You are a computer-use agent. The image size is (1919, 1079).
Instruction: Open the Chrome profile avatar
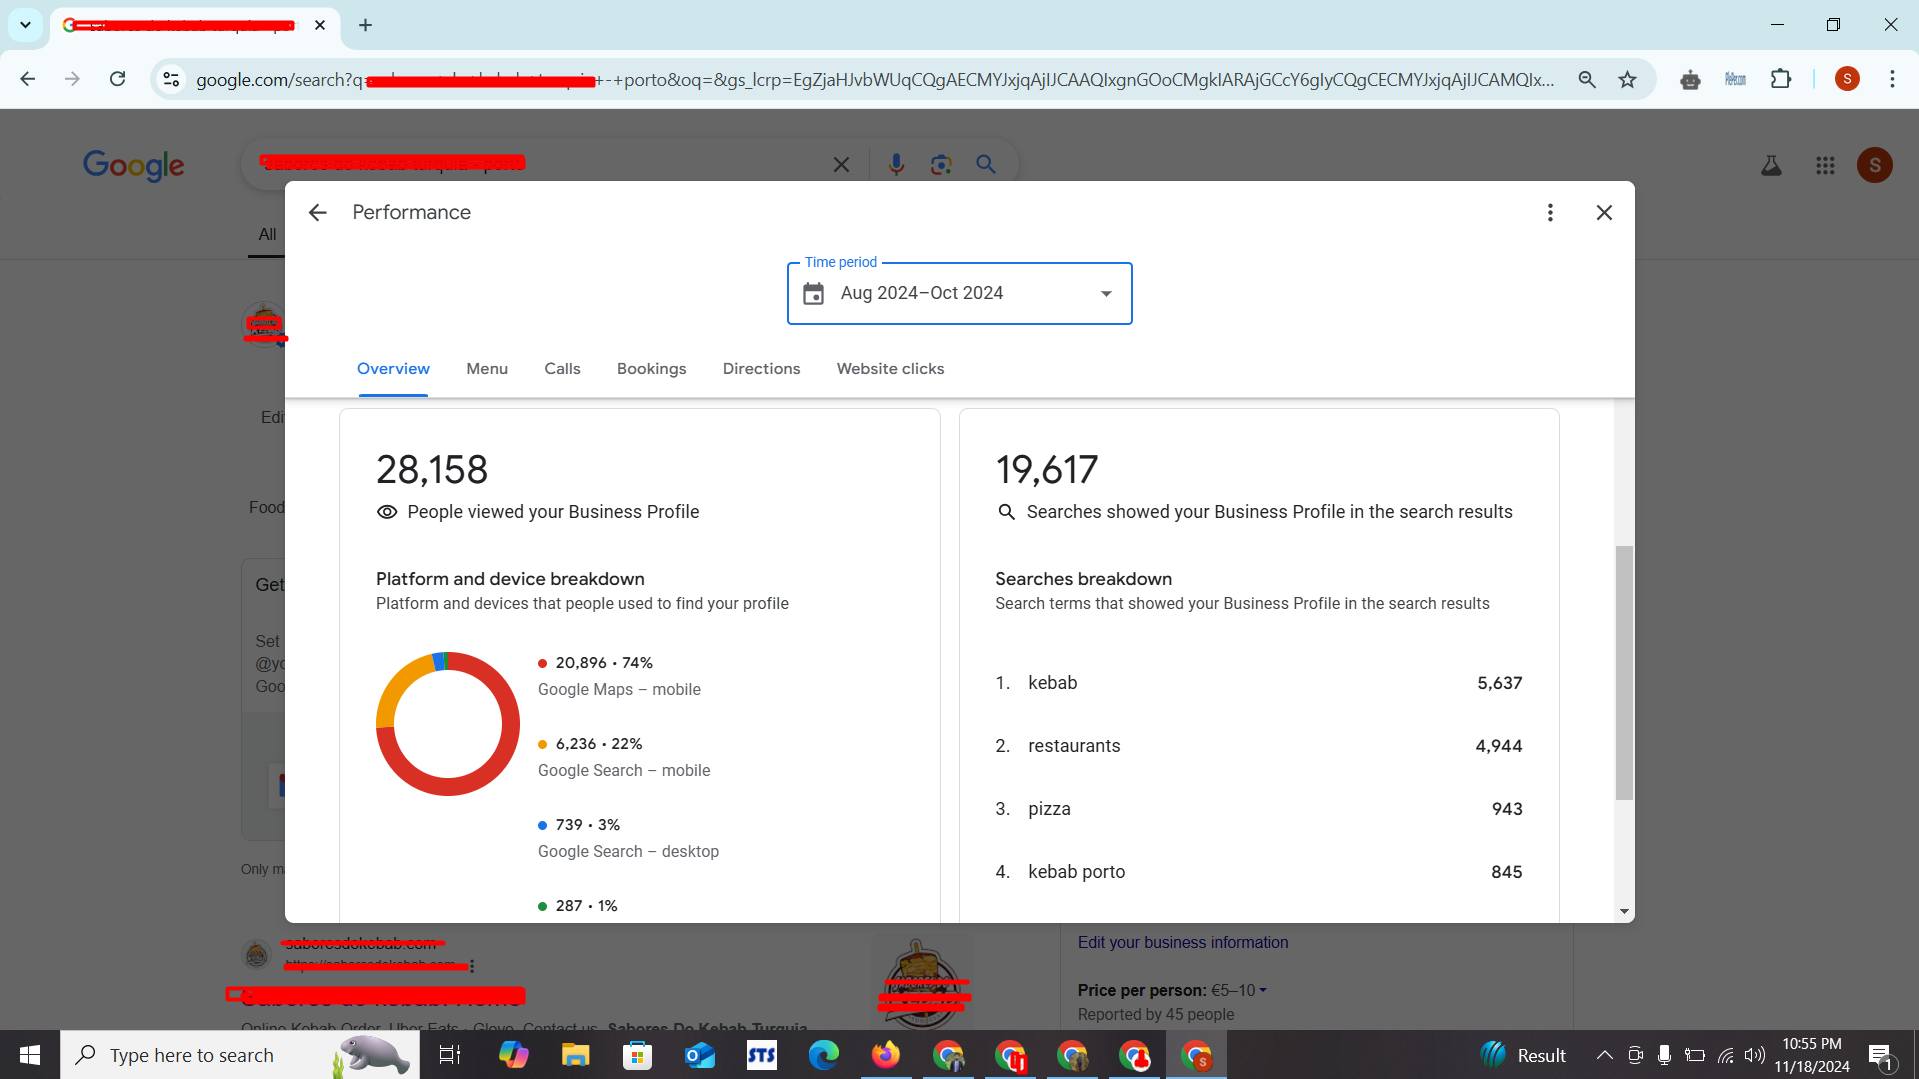pos(1847,79)
